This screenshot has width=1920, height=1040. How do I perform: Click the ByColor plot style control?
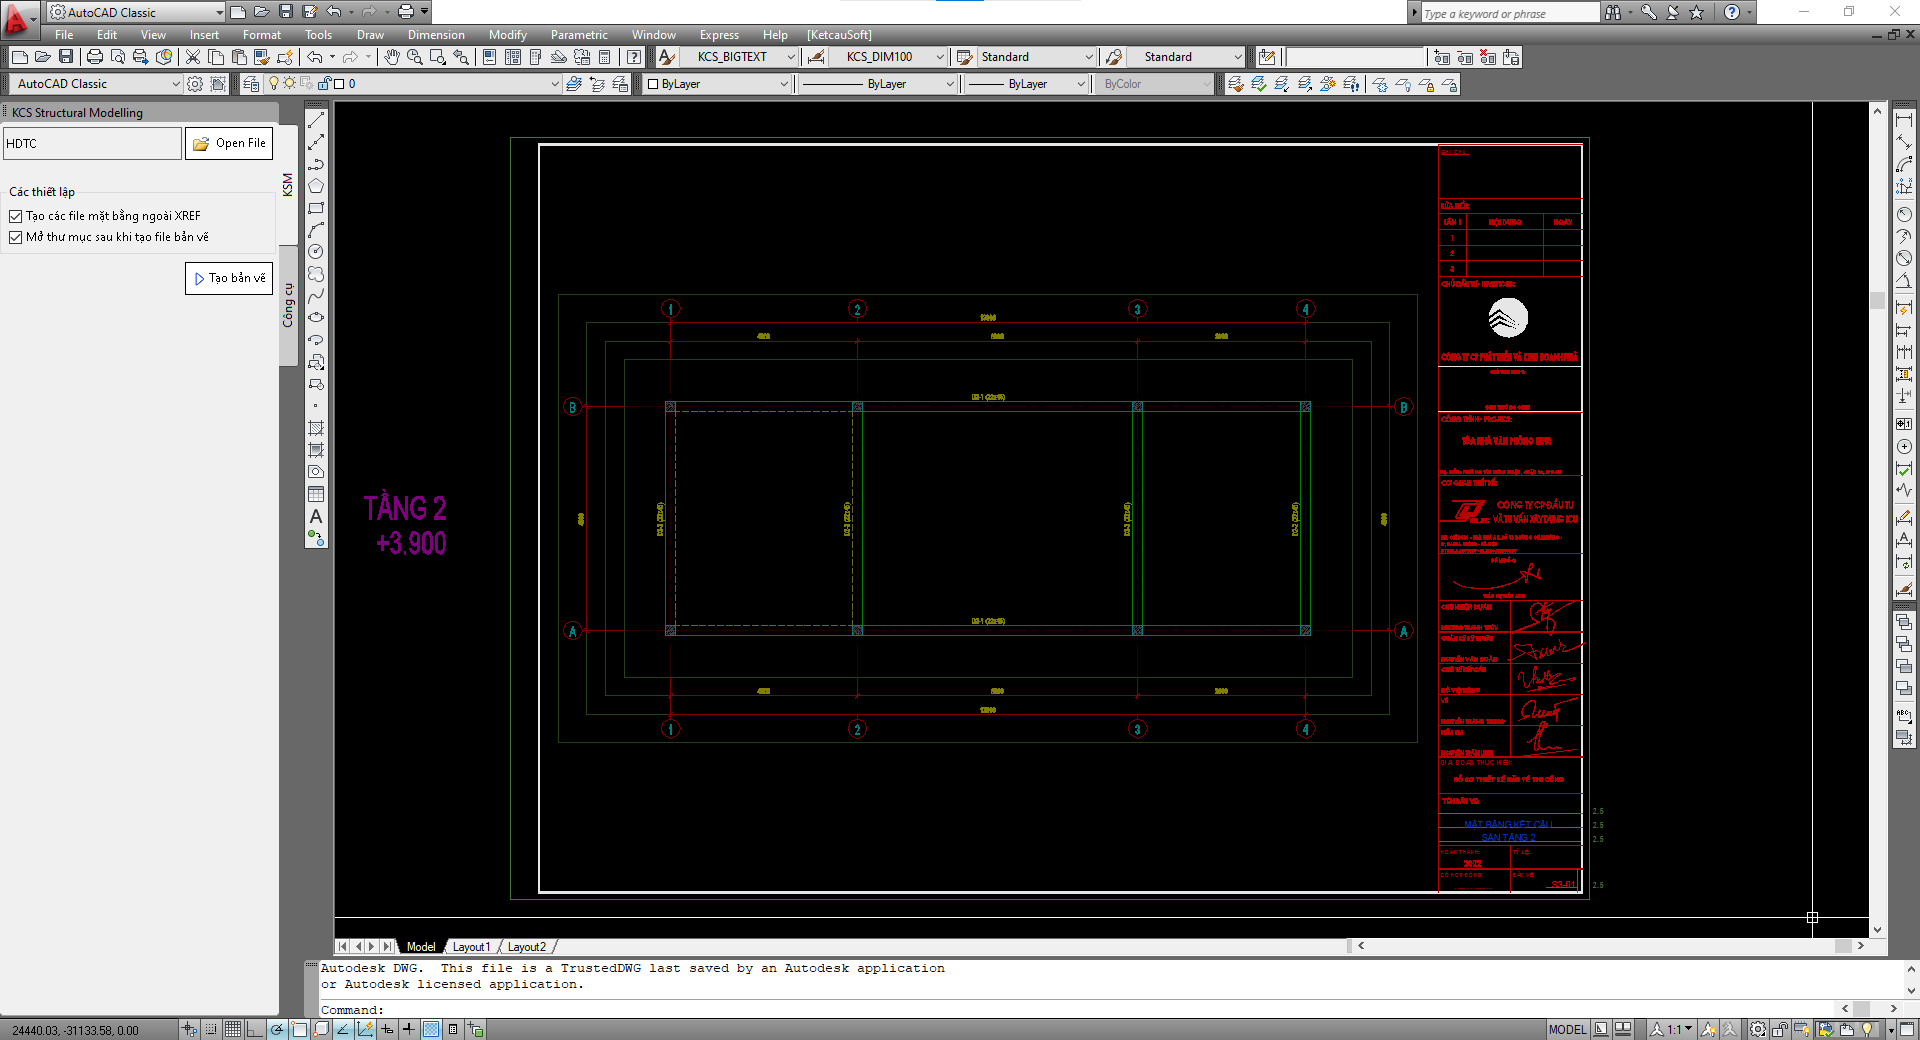1154,84
